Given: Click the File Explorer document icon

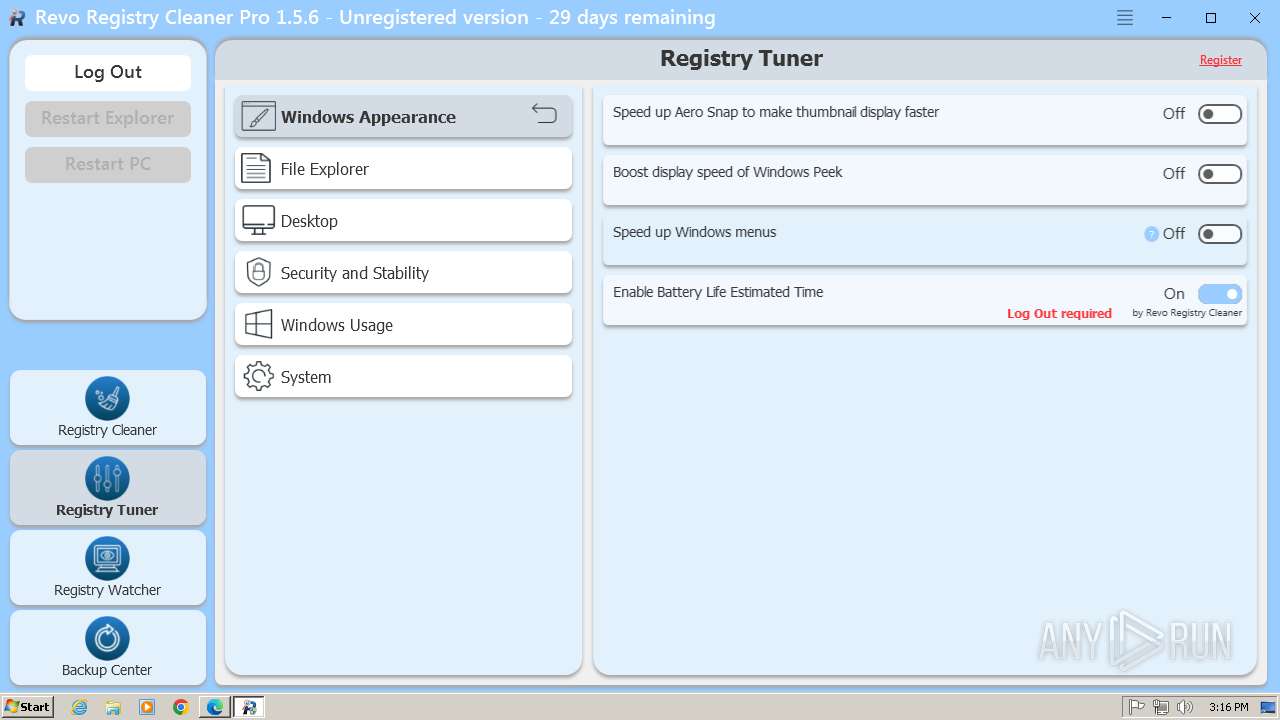Looking at the screenshot, I should pos(257,169).
